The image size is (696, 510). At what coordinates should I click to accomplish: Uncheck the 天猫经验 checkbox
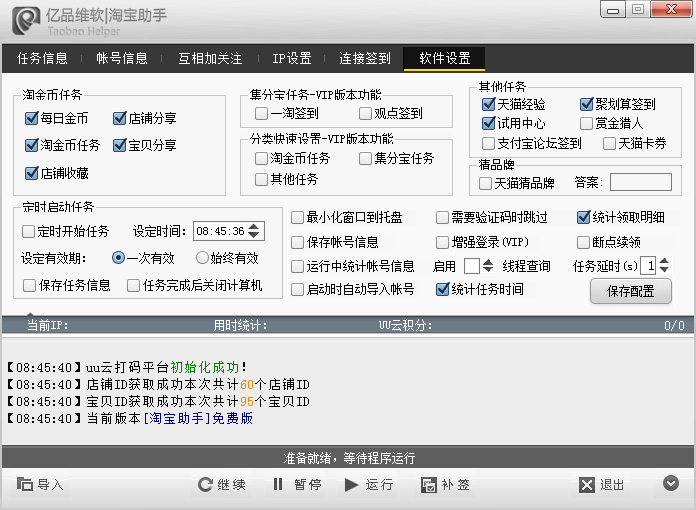489,104
